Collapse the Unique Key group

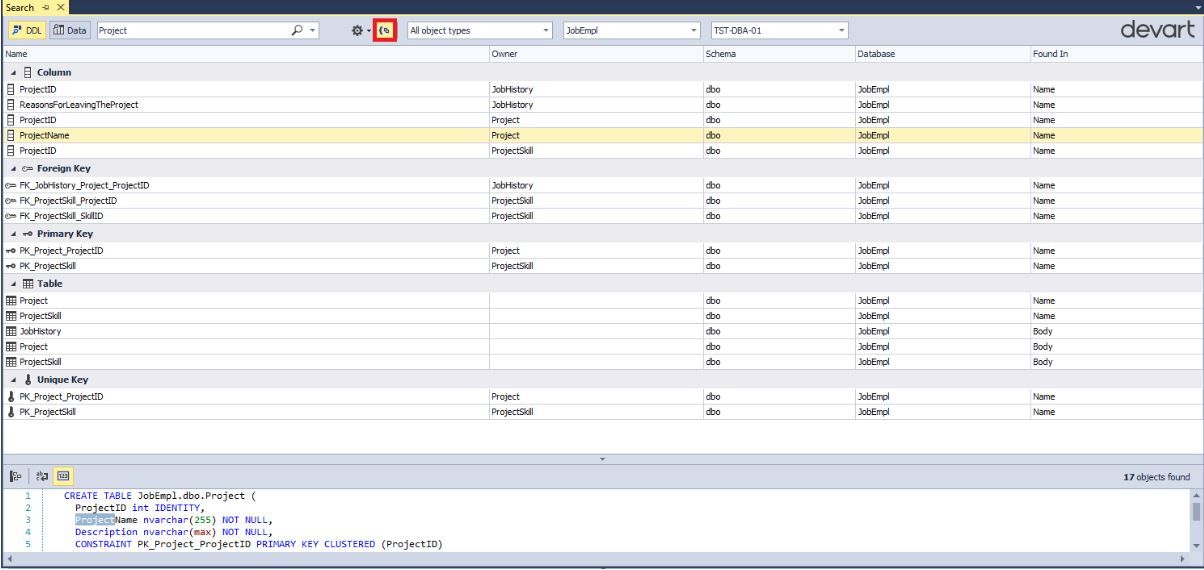[x=13, y=380]
